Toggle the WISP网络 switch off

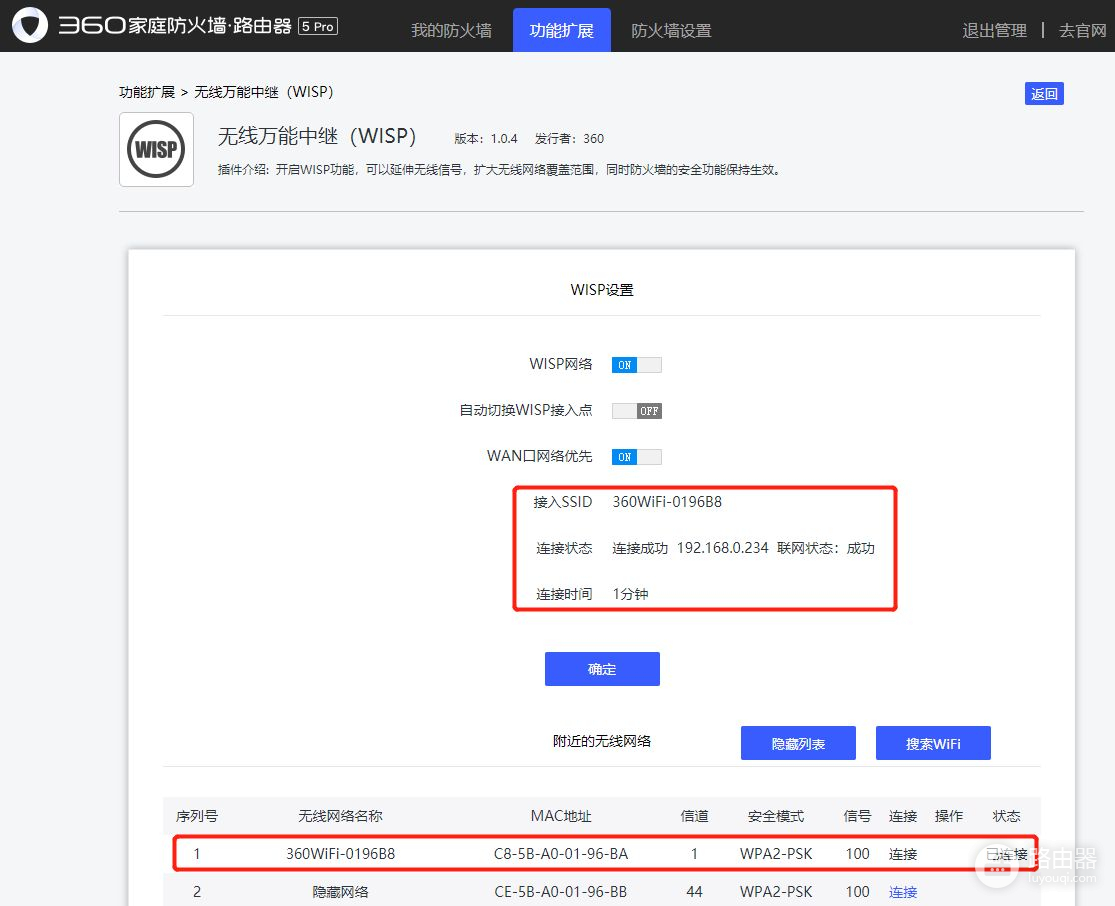click(x=637, y=365)
